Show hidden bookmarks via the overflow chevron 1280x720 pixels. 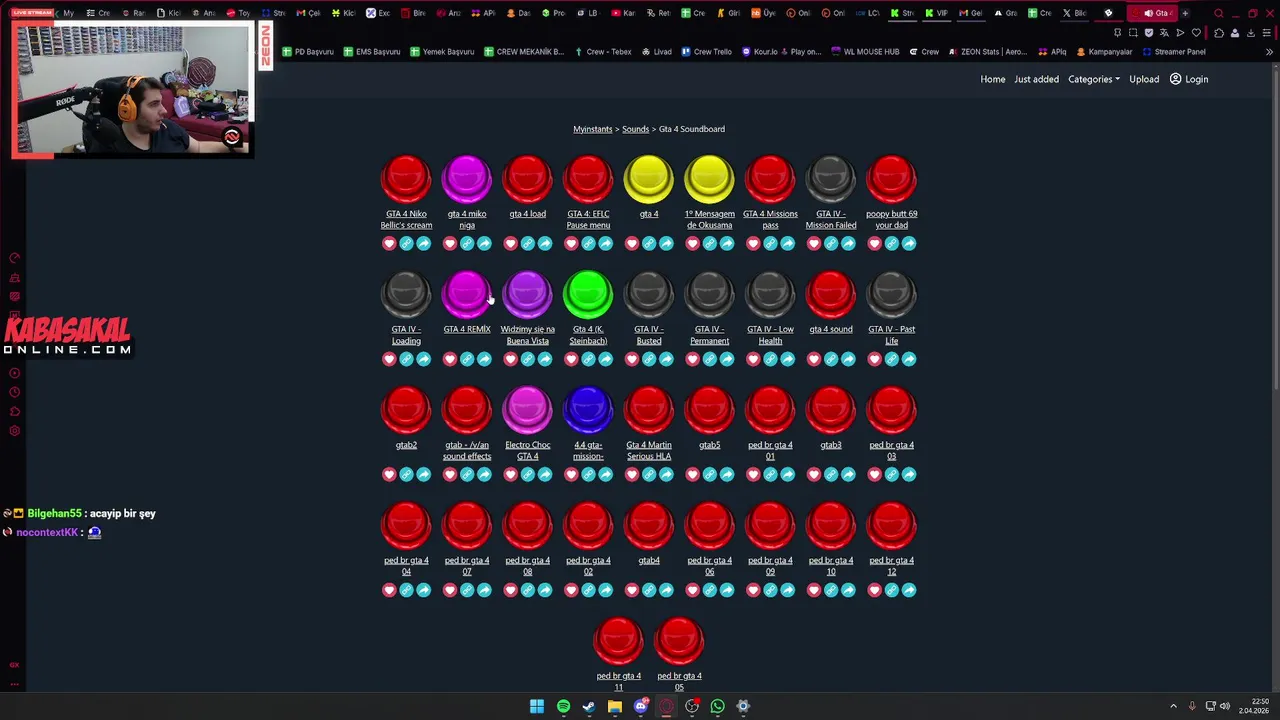(1270, 52)
